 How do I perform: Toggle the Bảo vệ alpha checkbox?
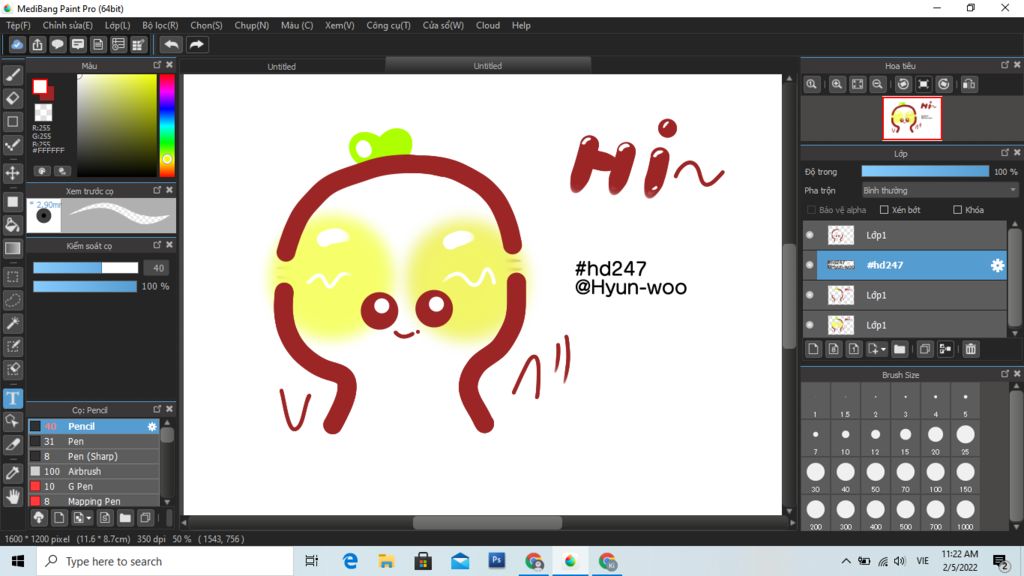(x=811, y=210)
